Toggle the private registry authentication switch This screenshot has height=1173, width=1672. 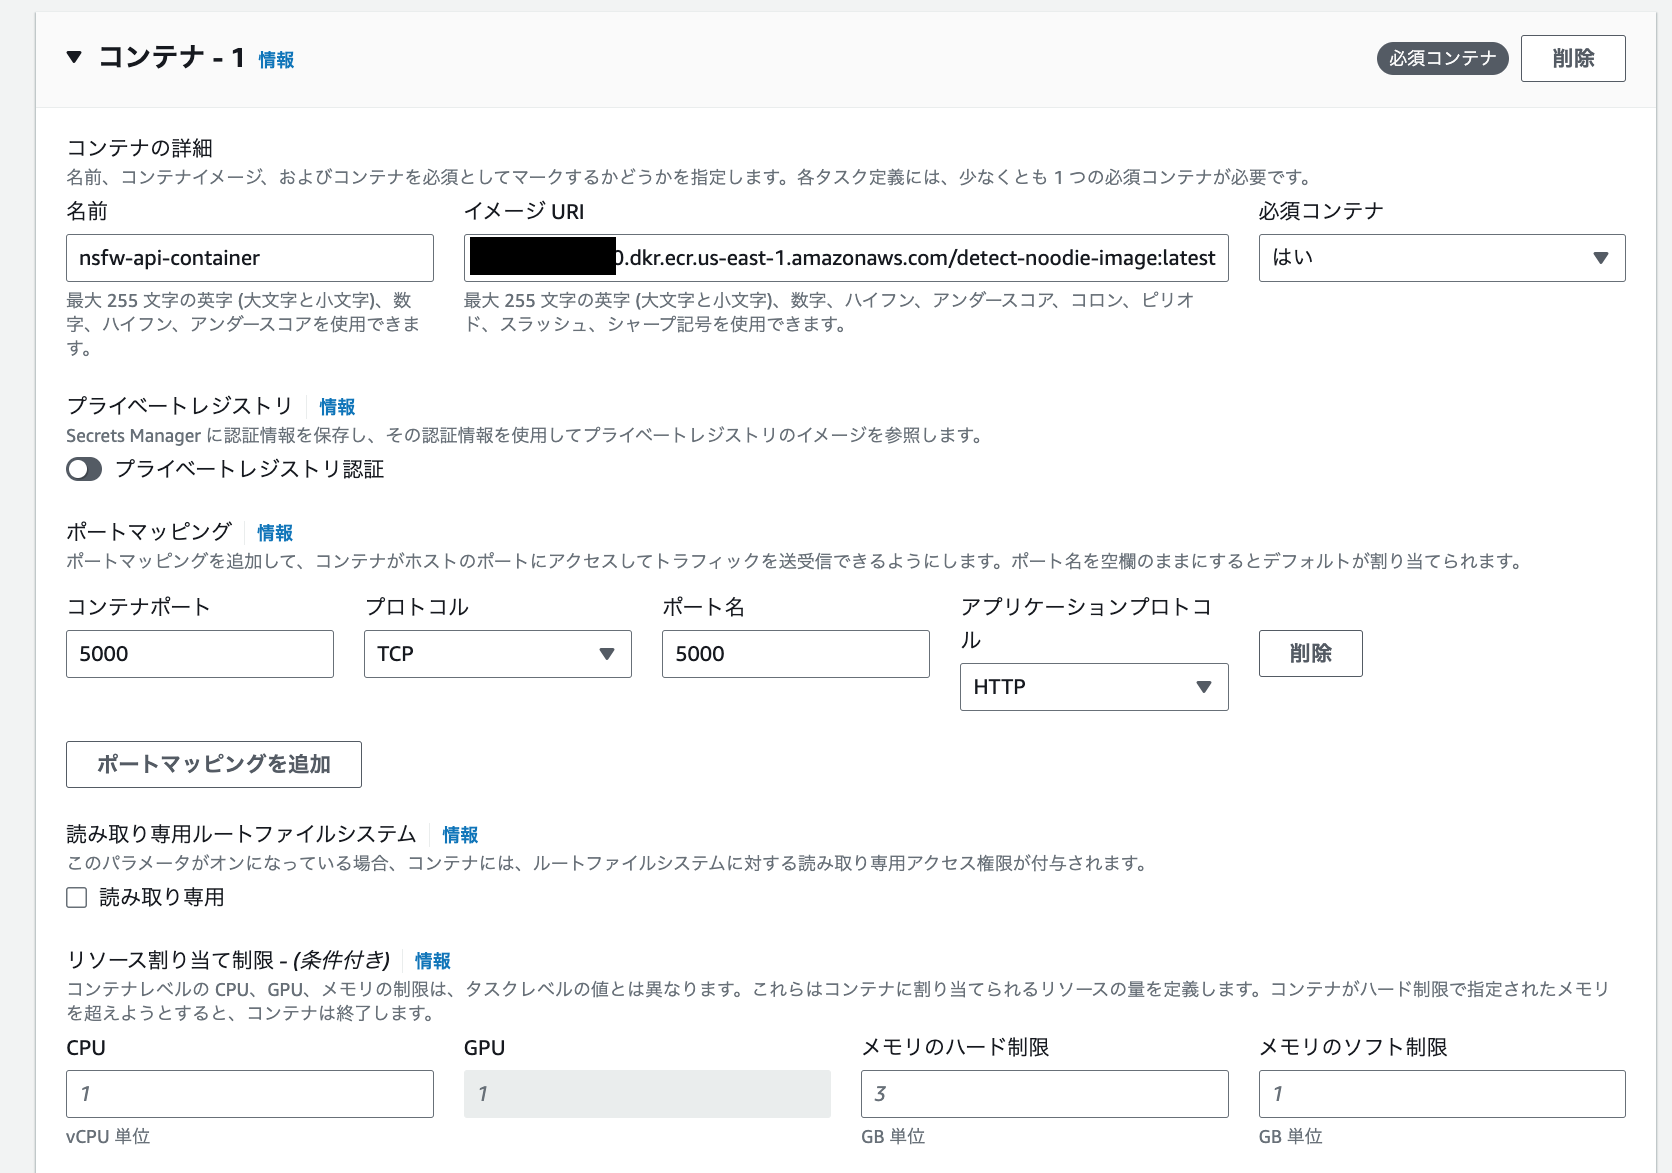click(84, 469)
